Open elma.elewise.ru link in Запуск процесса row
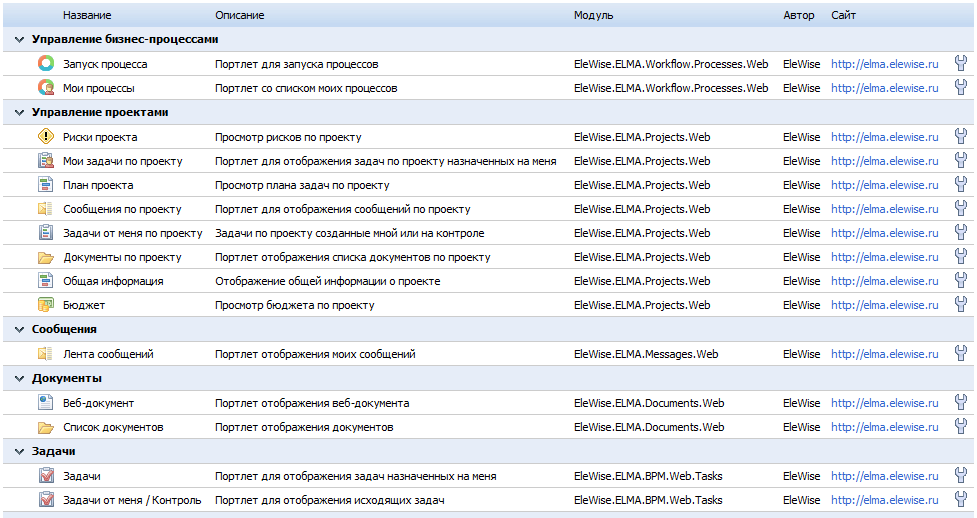 884,64
